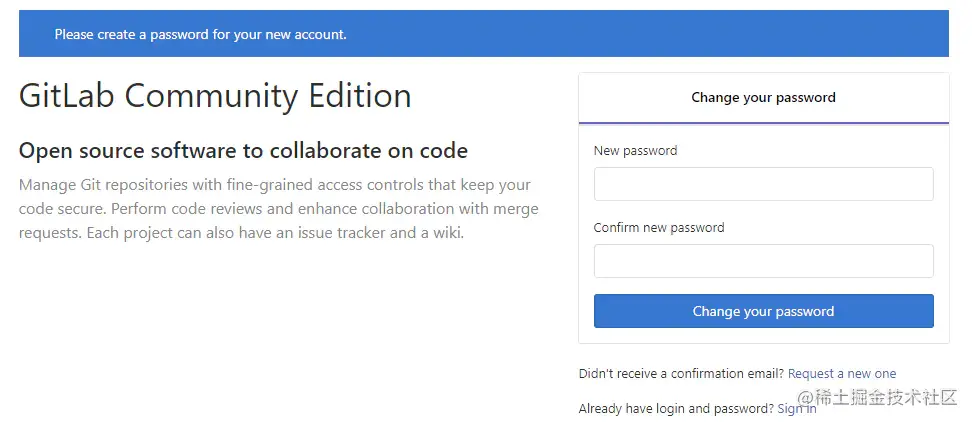Click the issue tracker and wiki text line
This screenshot has height=422, width=972.
tap(242, 233)
